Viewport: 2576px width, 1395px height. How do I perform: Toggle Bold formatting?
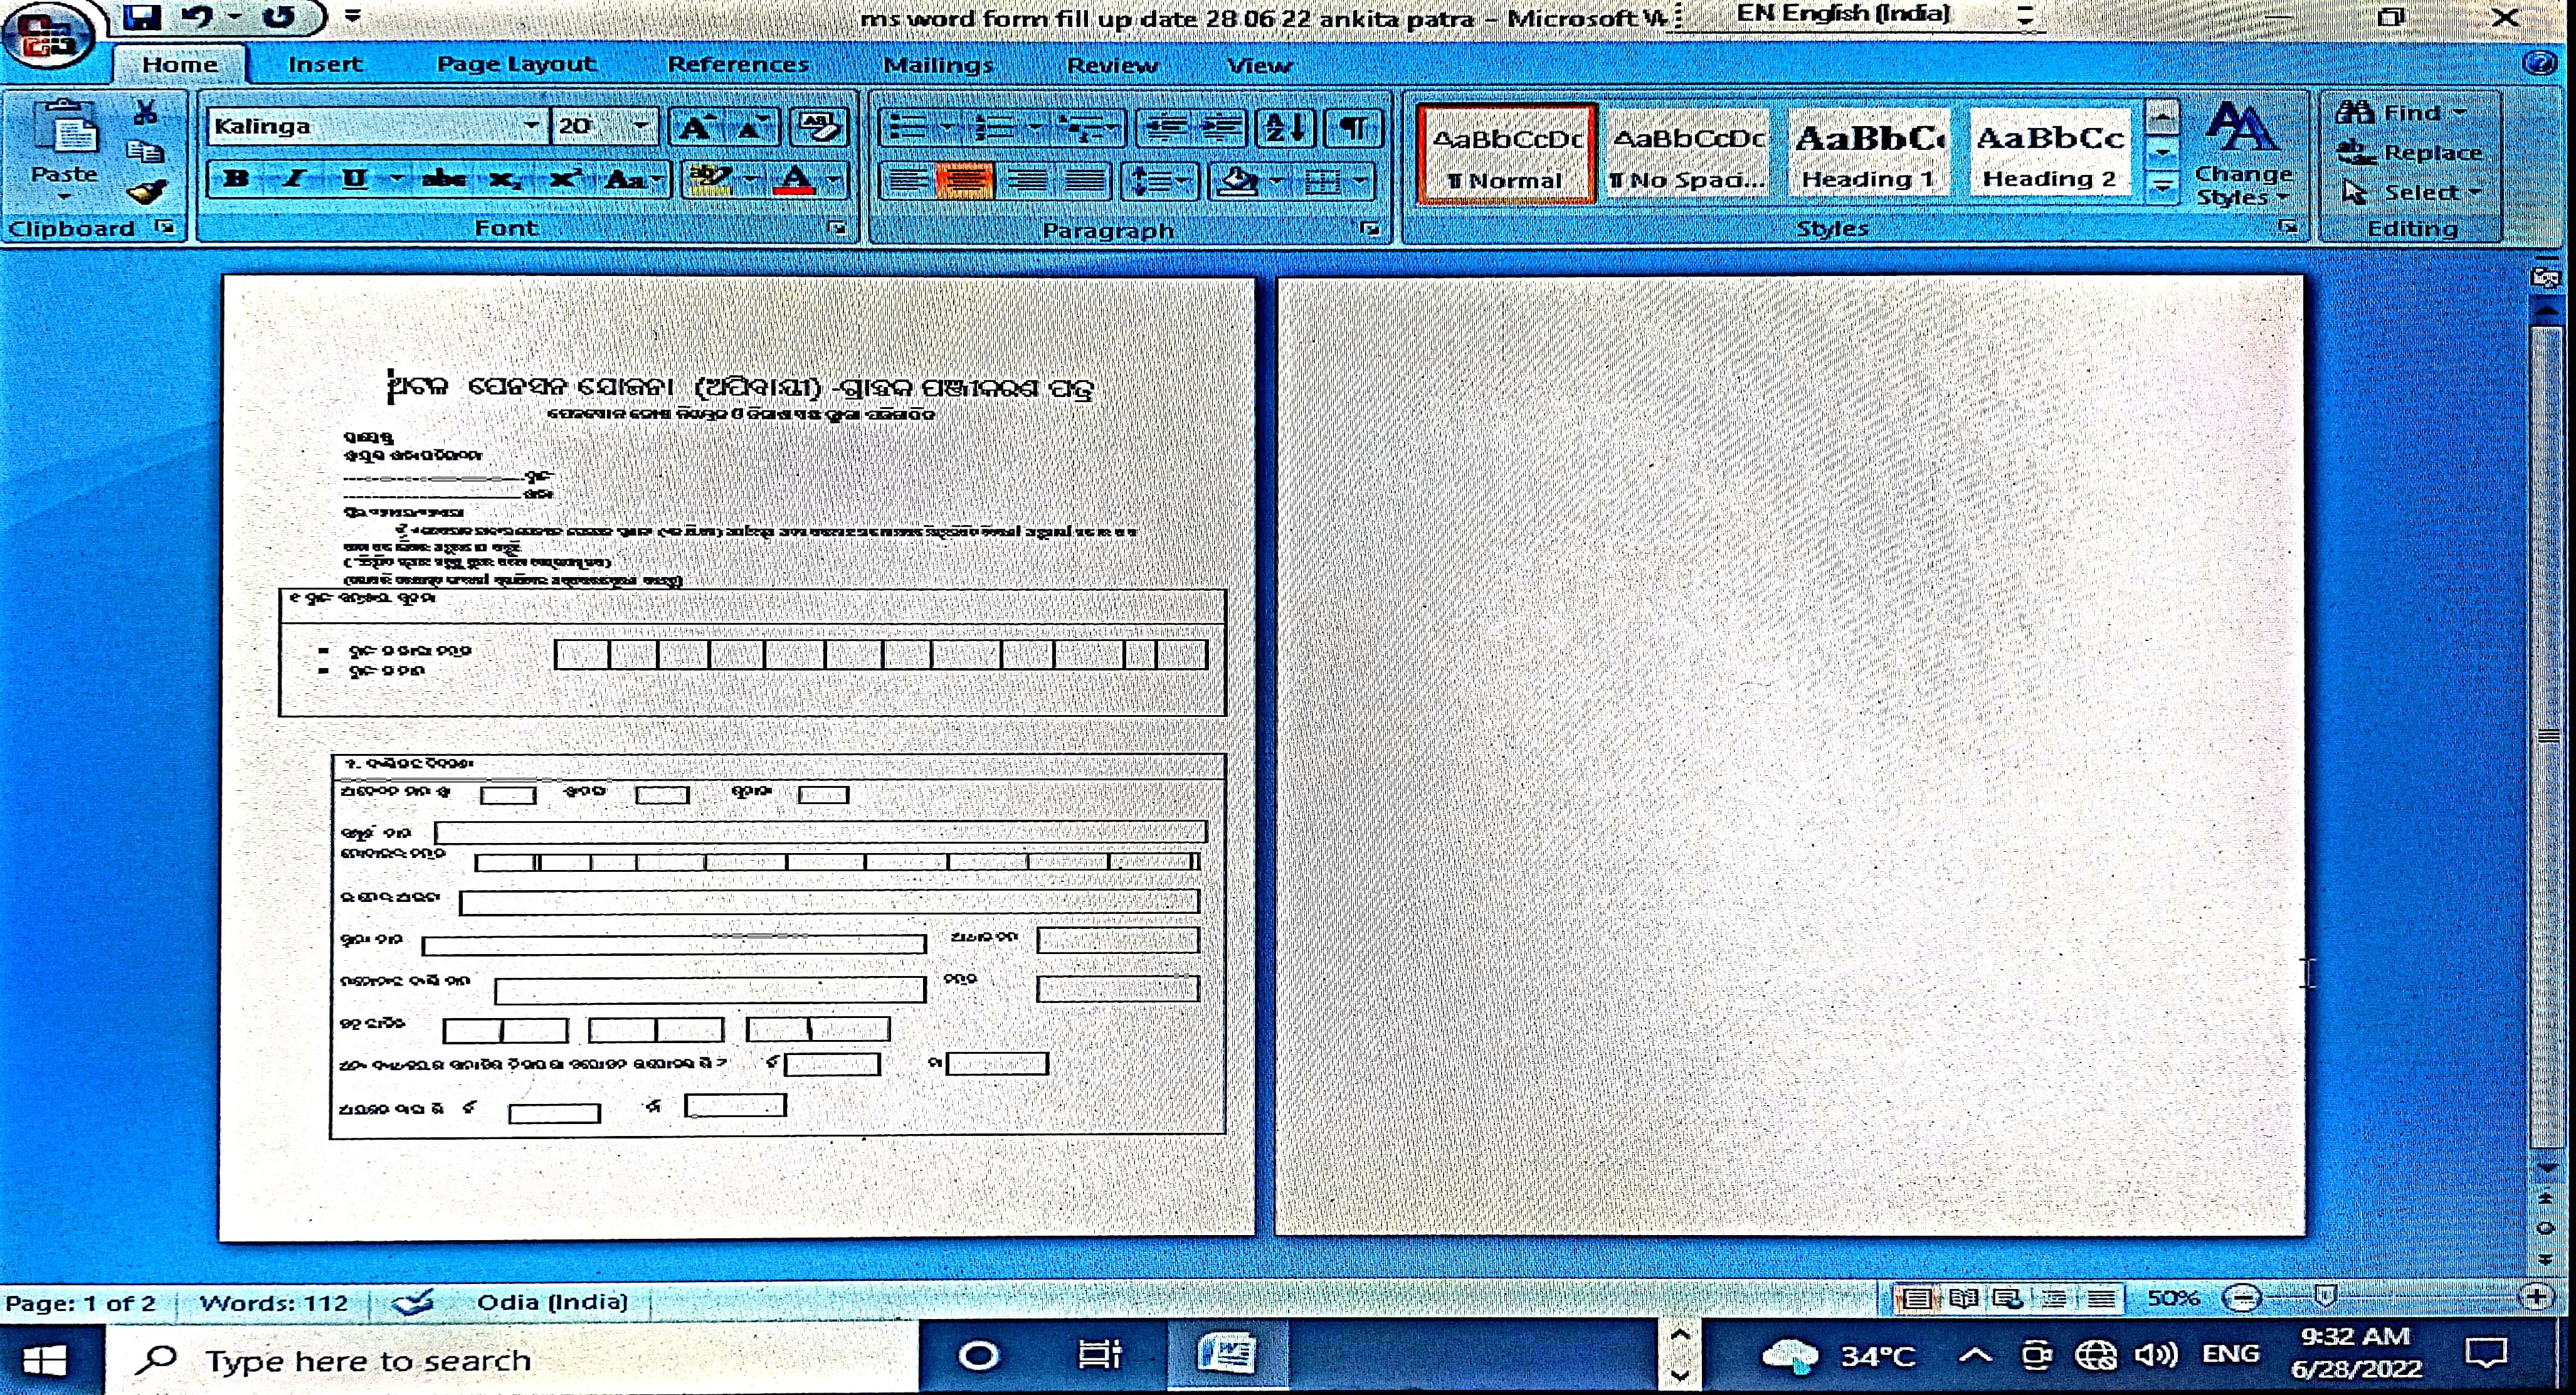click(236, 180)
